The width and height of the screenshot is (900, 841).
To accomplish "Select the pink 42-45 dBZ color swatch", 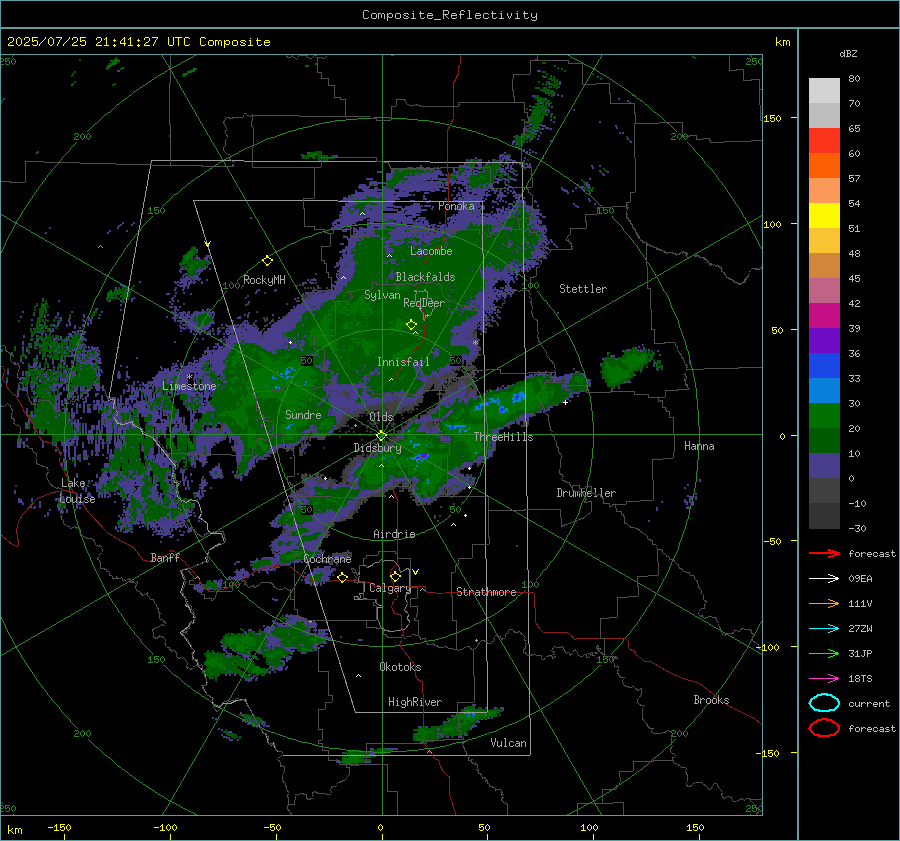I will pos(824,291).
